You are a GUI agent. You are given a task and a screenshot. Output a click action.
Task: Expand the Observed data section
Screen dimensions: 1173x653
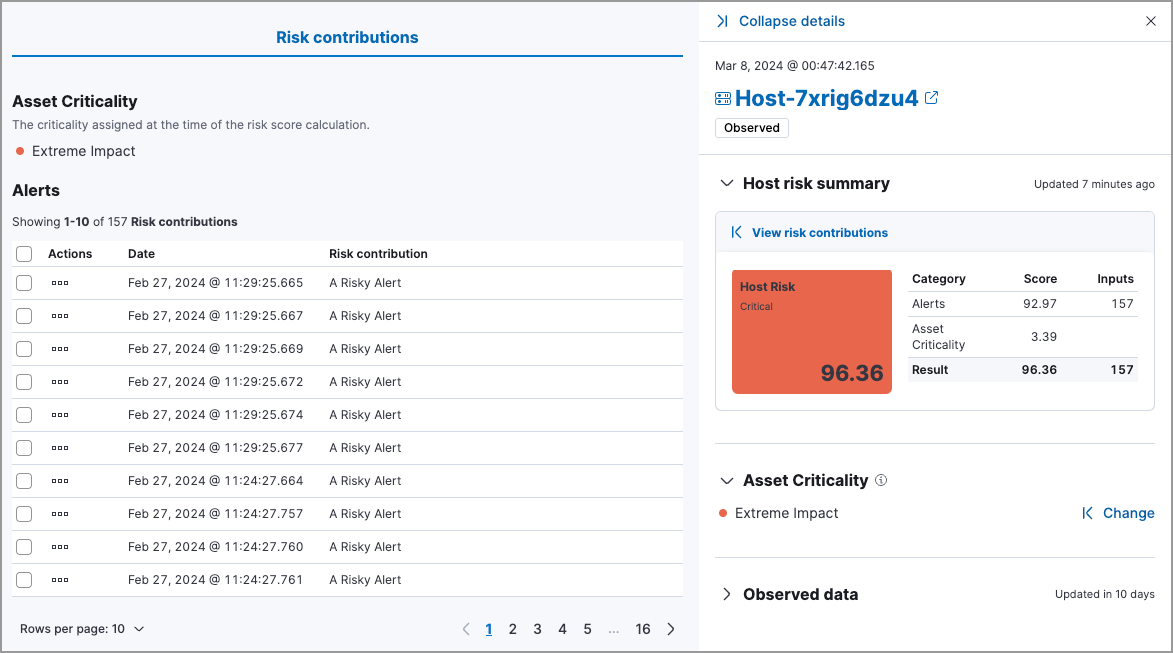[725, 594]
